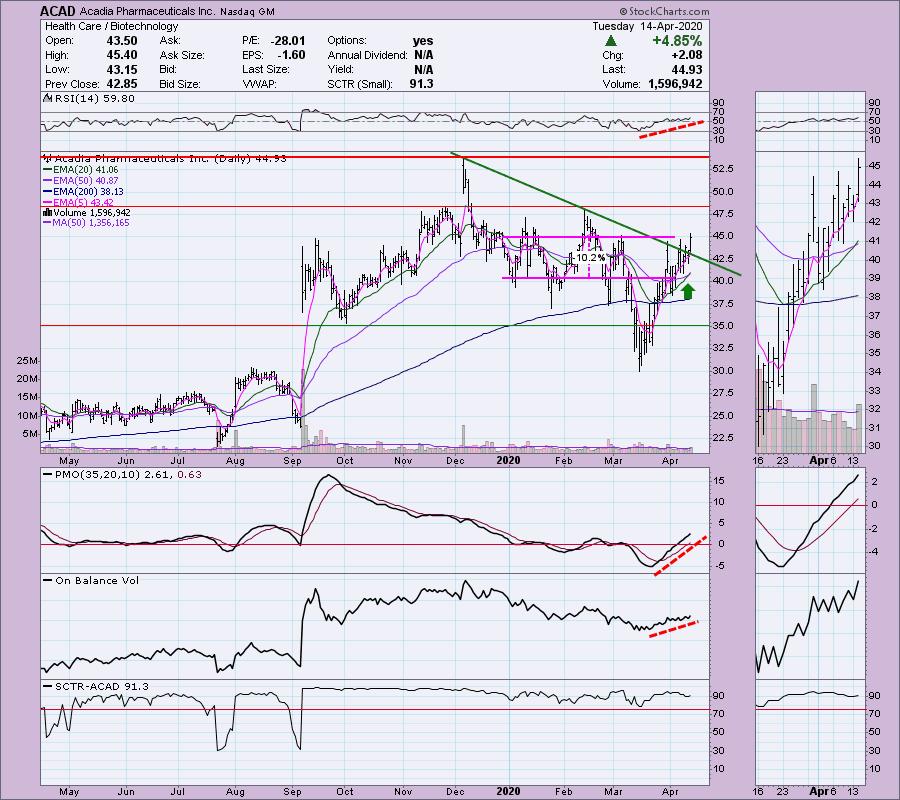Click the Last price 44.93
This screenshot has height=800, width=900.
686,69
